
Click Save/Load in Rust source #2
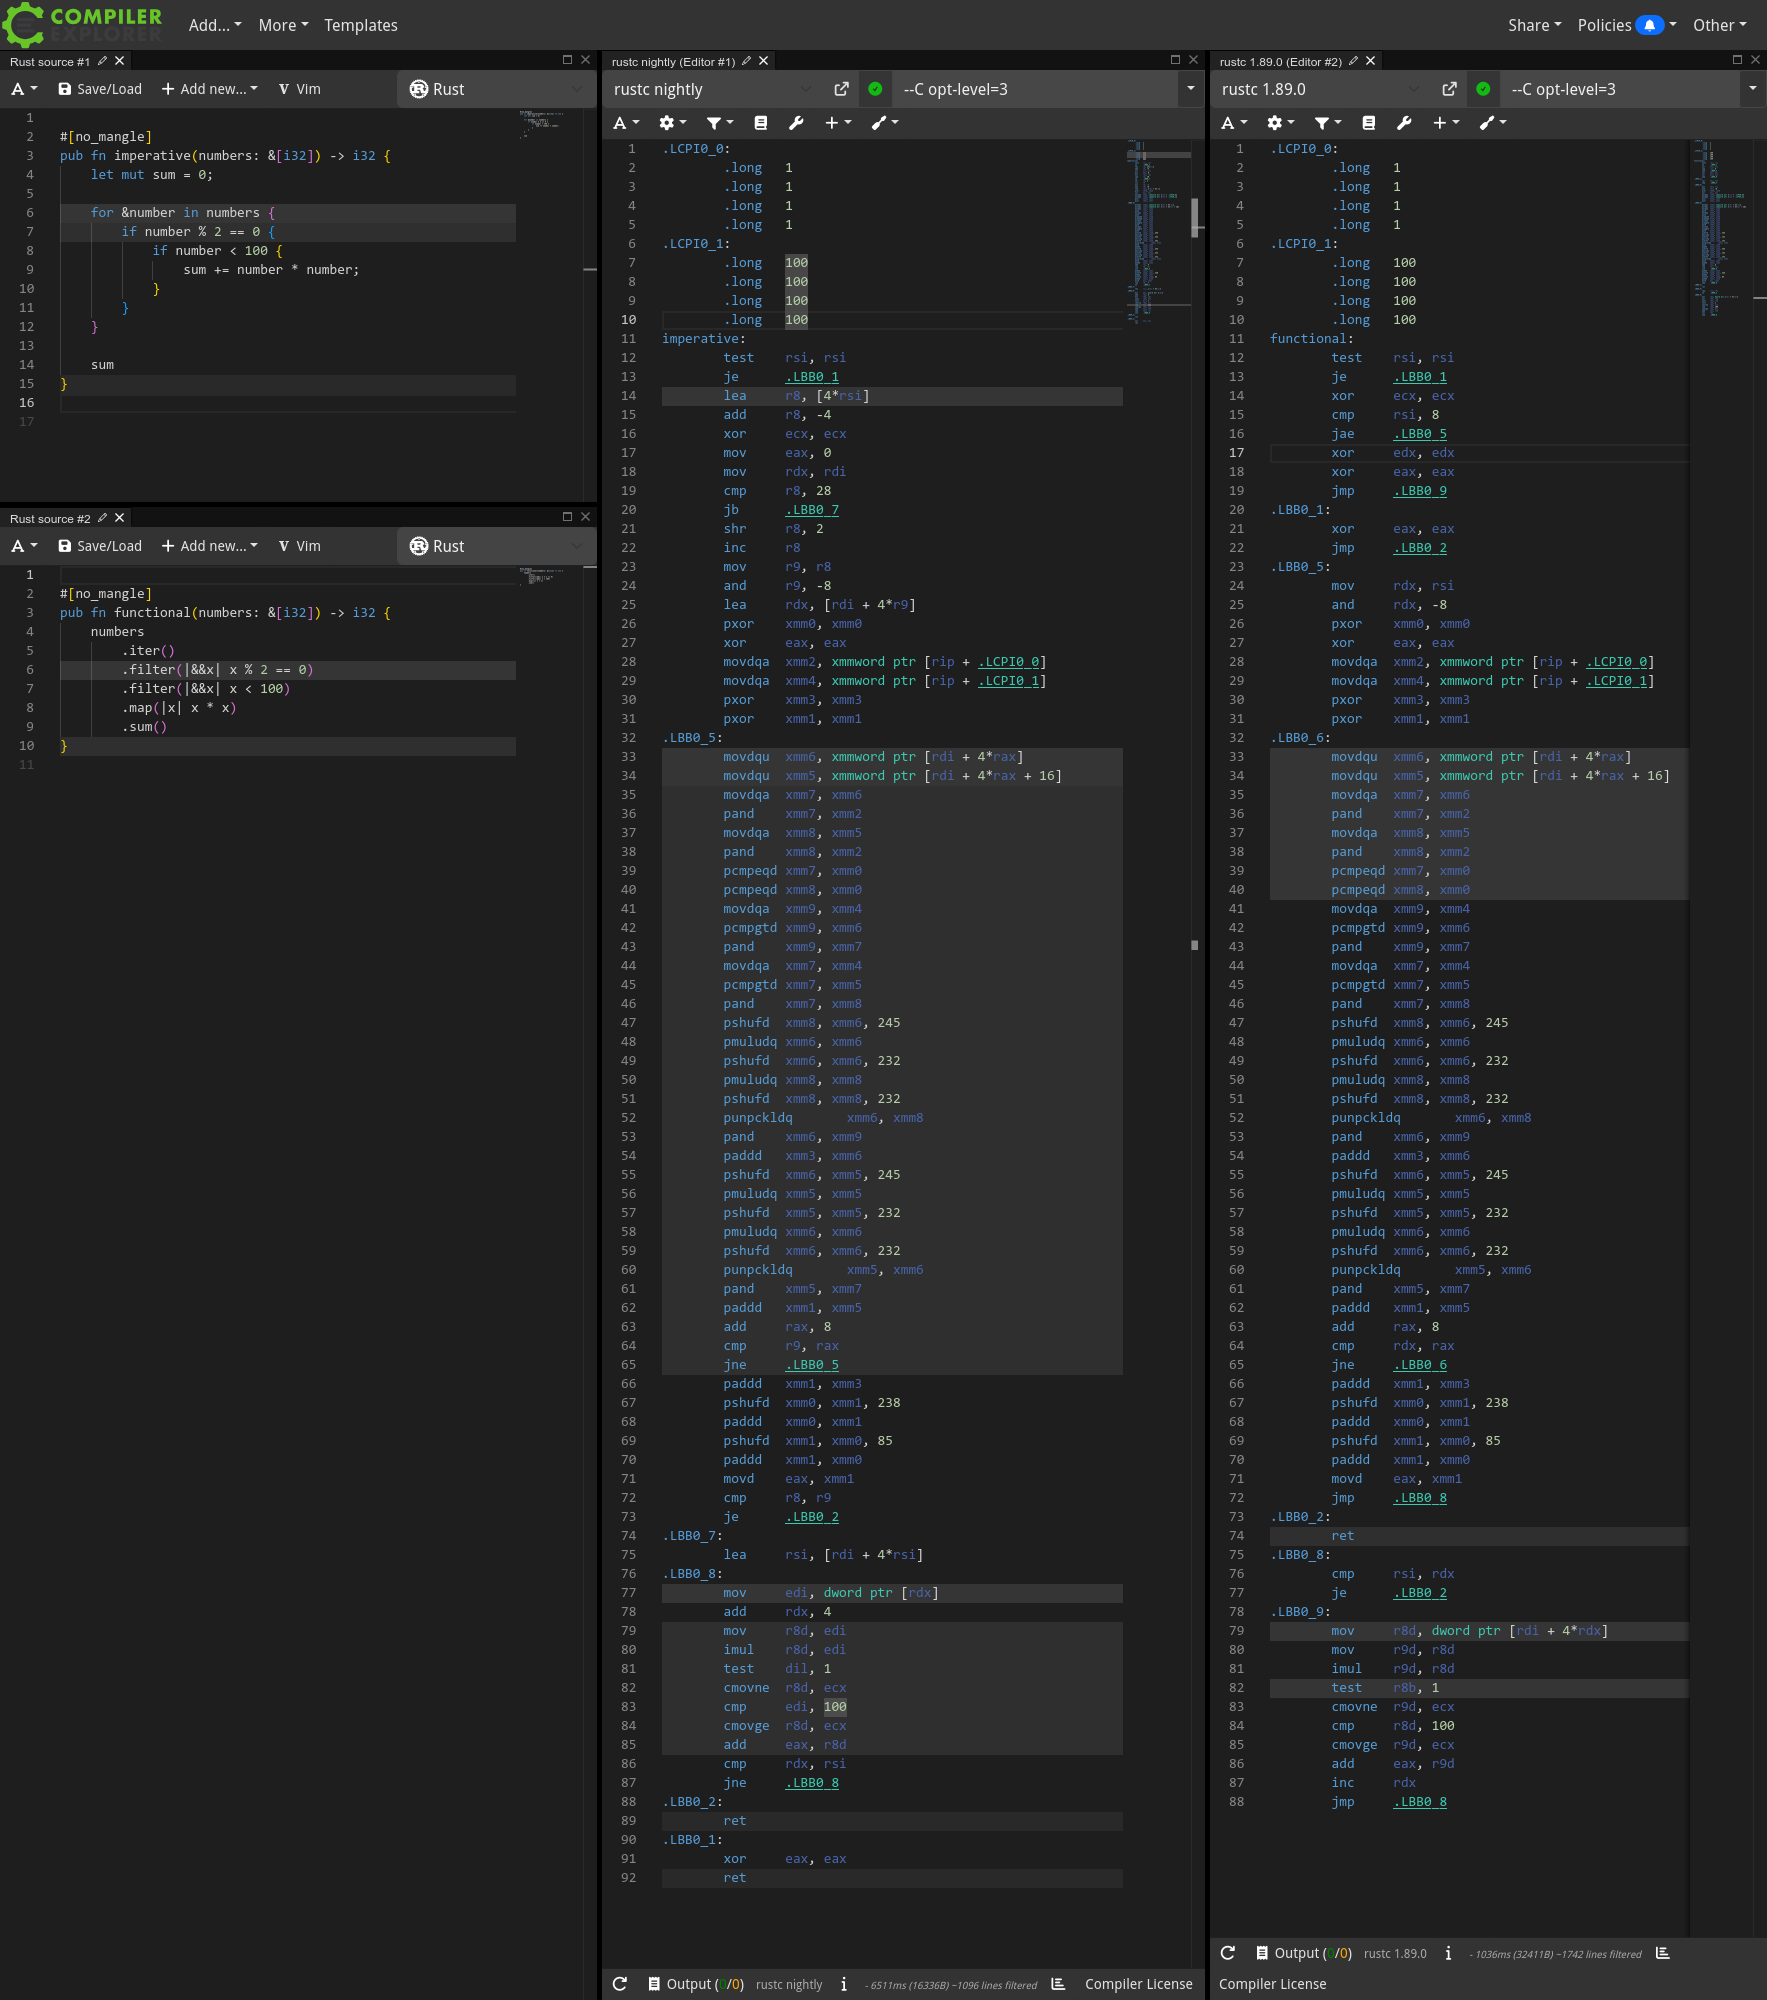[100, 546]
